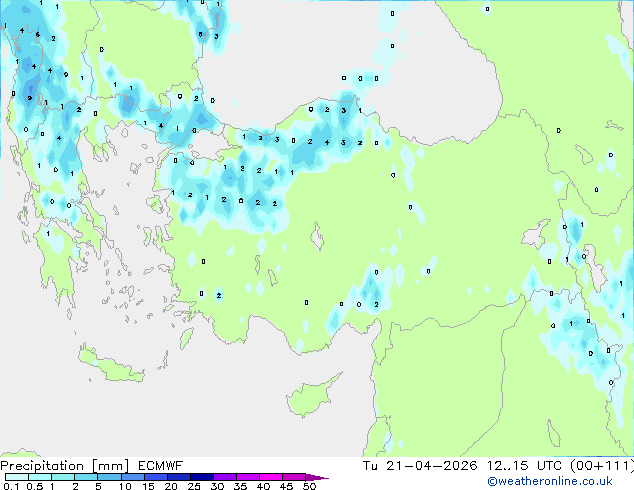Pick the 0.1 mm lightest legend swatch

pyautogui.click(x=17, y=477)
